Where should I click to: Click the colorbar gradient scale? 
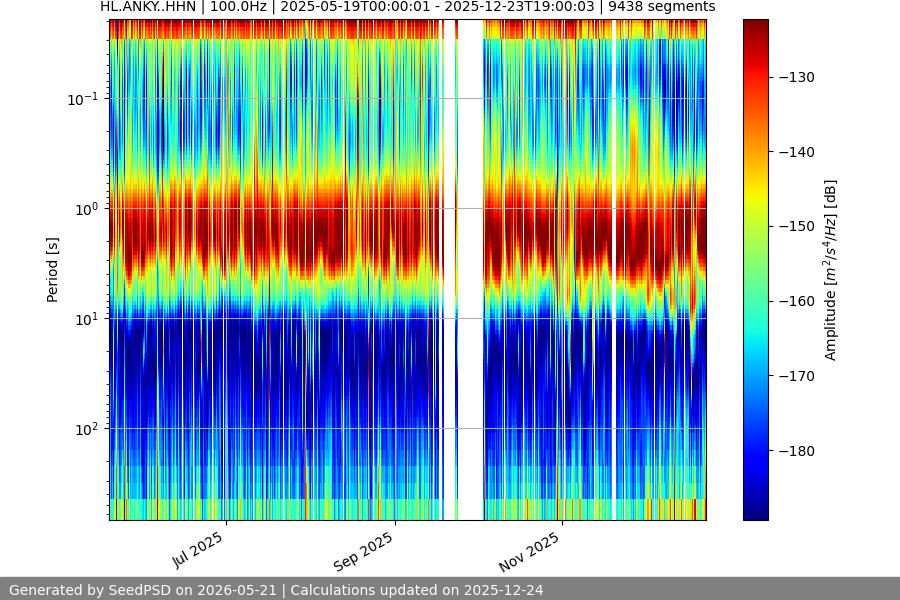point(755,270)
